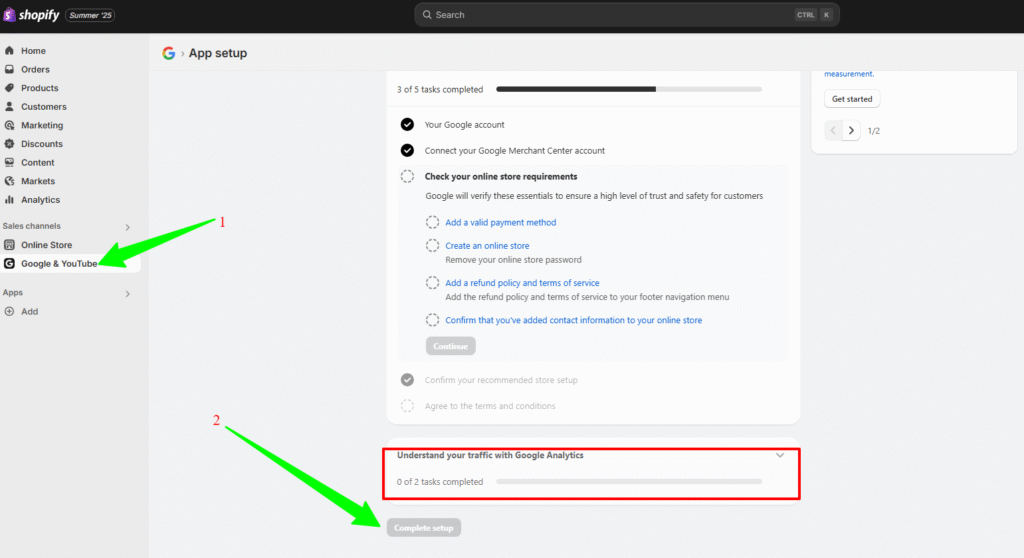
Task: Click the Continue button
Action: pos(451,346)
